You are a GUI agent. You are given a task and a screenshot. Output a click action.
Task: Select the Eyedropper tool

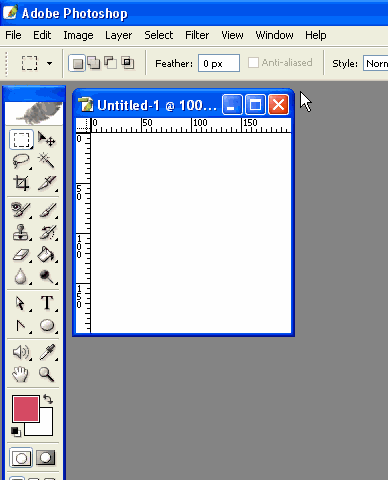pyautogui.click(x=47, y=352)
